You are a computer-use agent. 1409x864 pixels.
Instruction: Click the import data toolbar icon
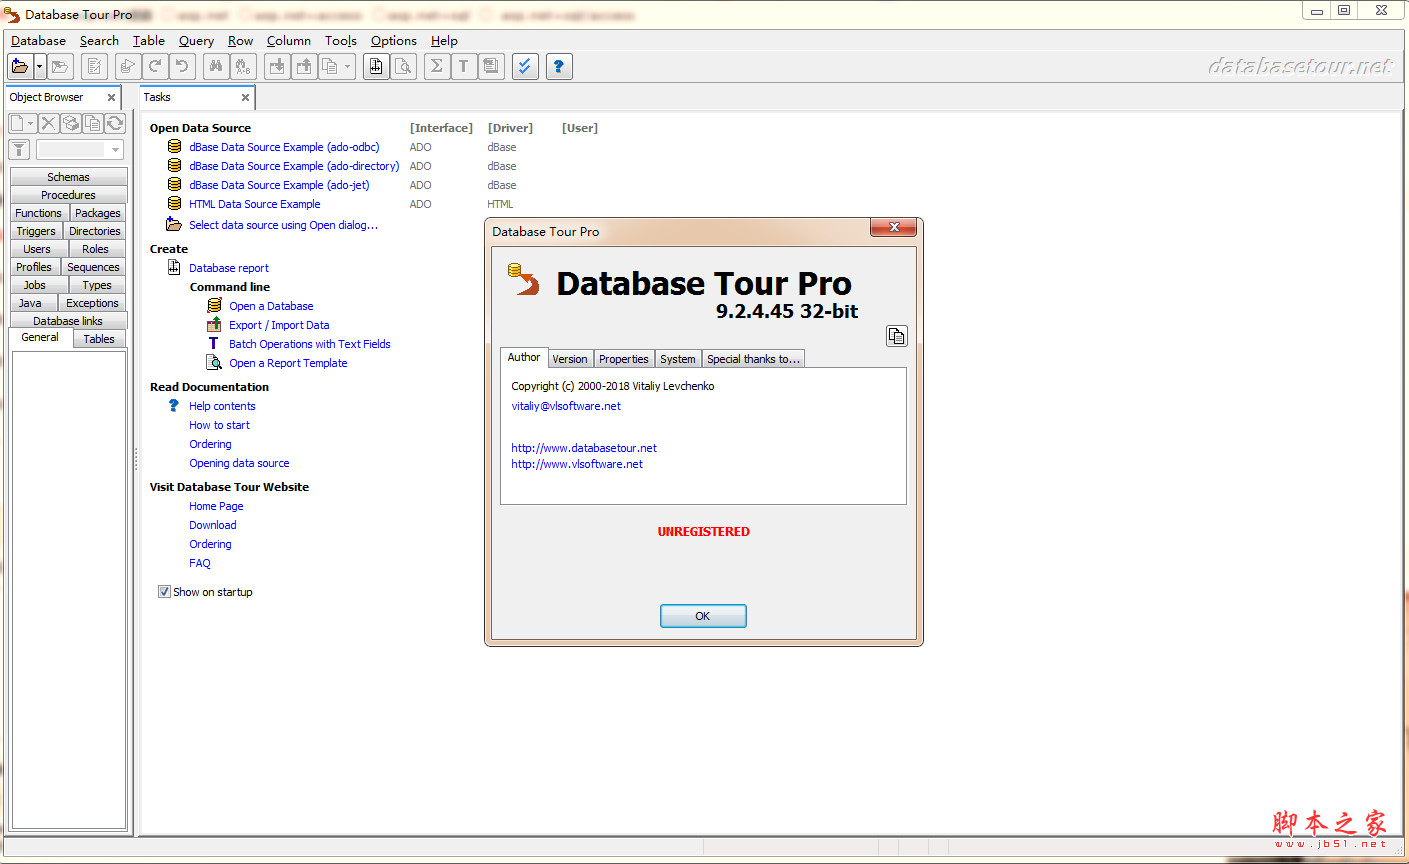(x=277, y=67)
